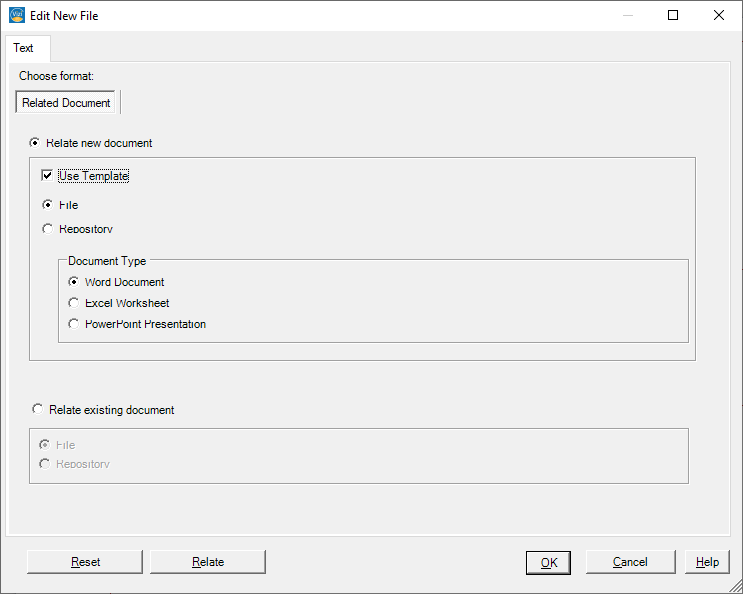Open Help for this dialog

click(707, 562)
